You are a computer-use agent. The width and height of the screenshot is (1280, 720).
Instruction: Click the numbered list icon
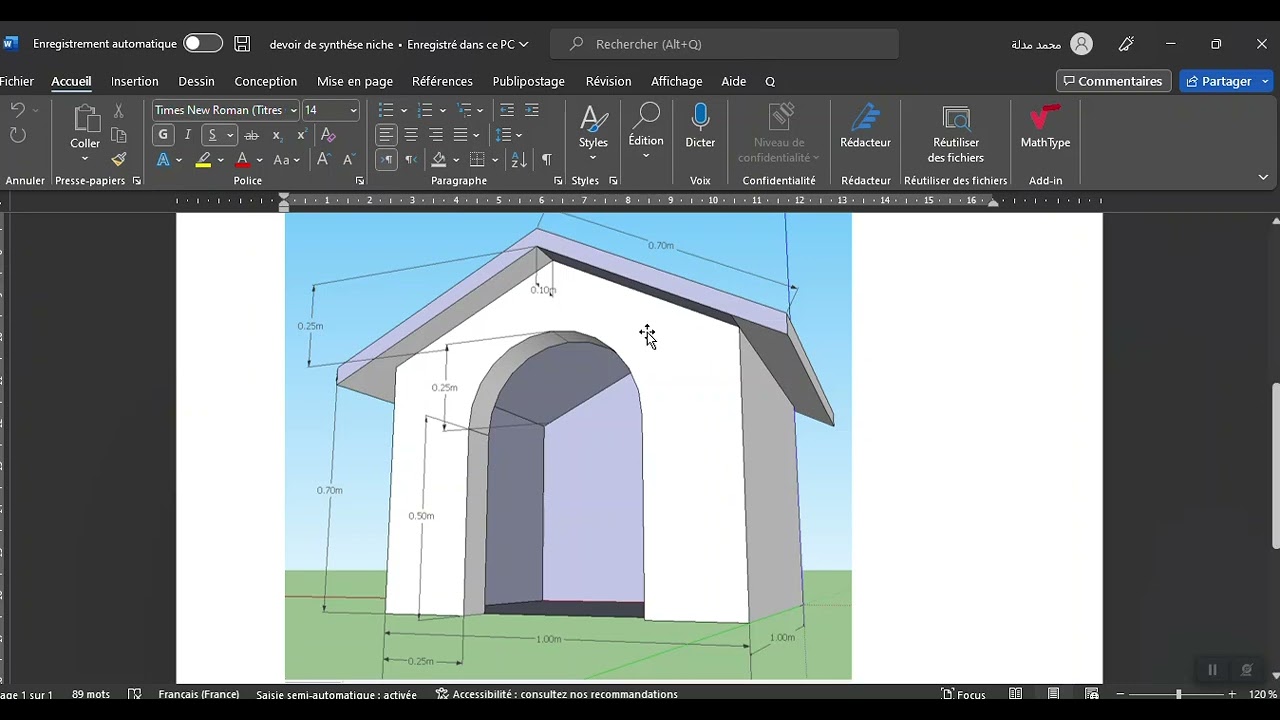pyautogui.click(x=425, y=110)
